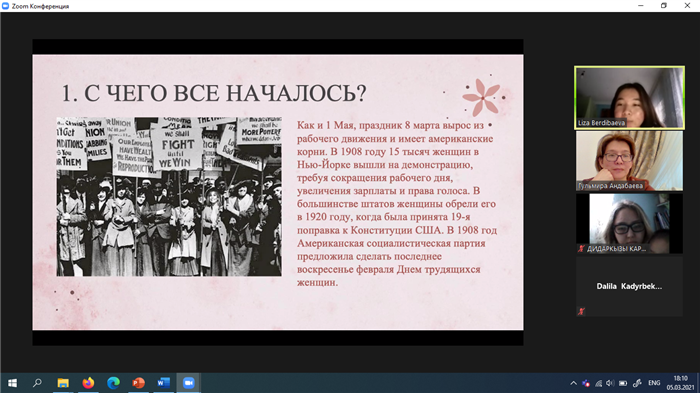Open File Explorer from taskbar
This screenshot has height=393, width=700.
point(63,383)
